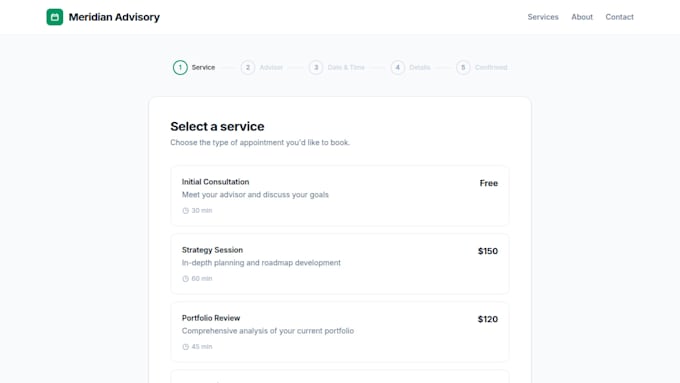Open the Contact nav link
The image size is (680, 383).
click(619, 17)
